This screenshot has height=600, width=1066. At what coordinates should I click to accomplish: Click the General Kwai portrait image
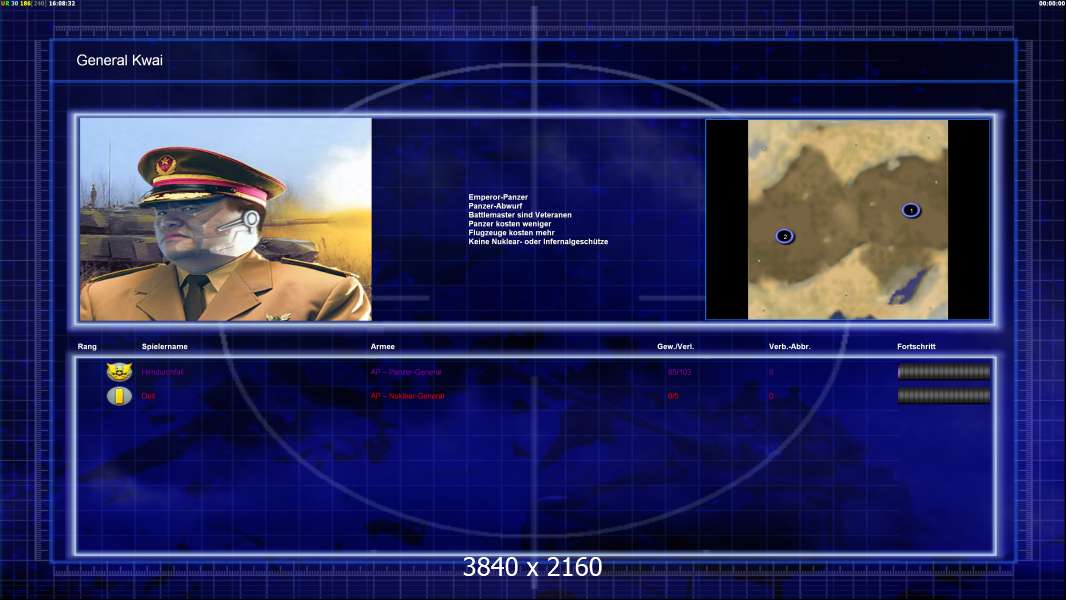[226, 219]
